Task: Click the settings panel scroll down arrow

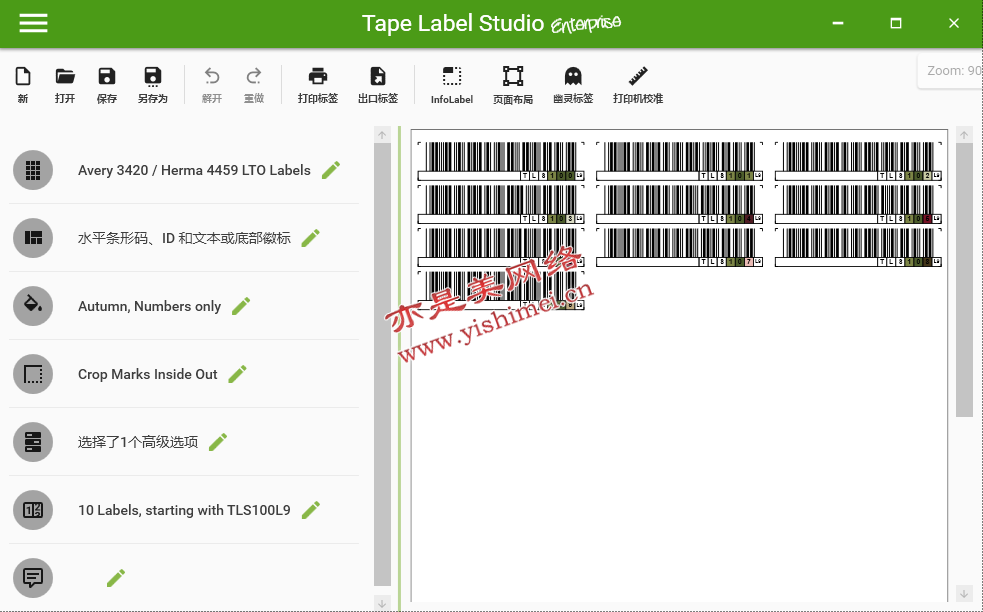Action: tap(382, 603)
